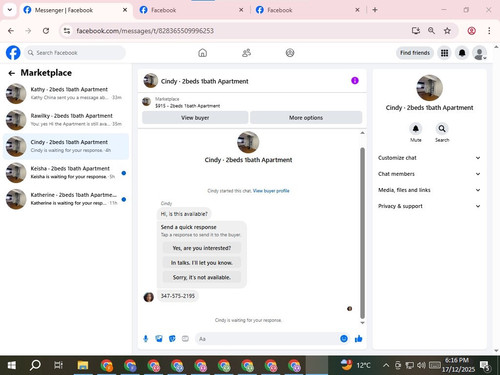
Task: Click the $915 marketplace listing header
Action: pos(252,102)
